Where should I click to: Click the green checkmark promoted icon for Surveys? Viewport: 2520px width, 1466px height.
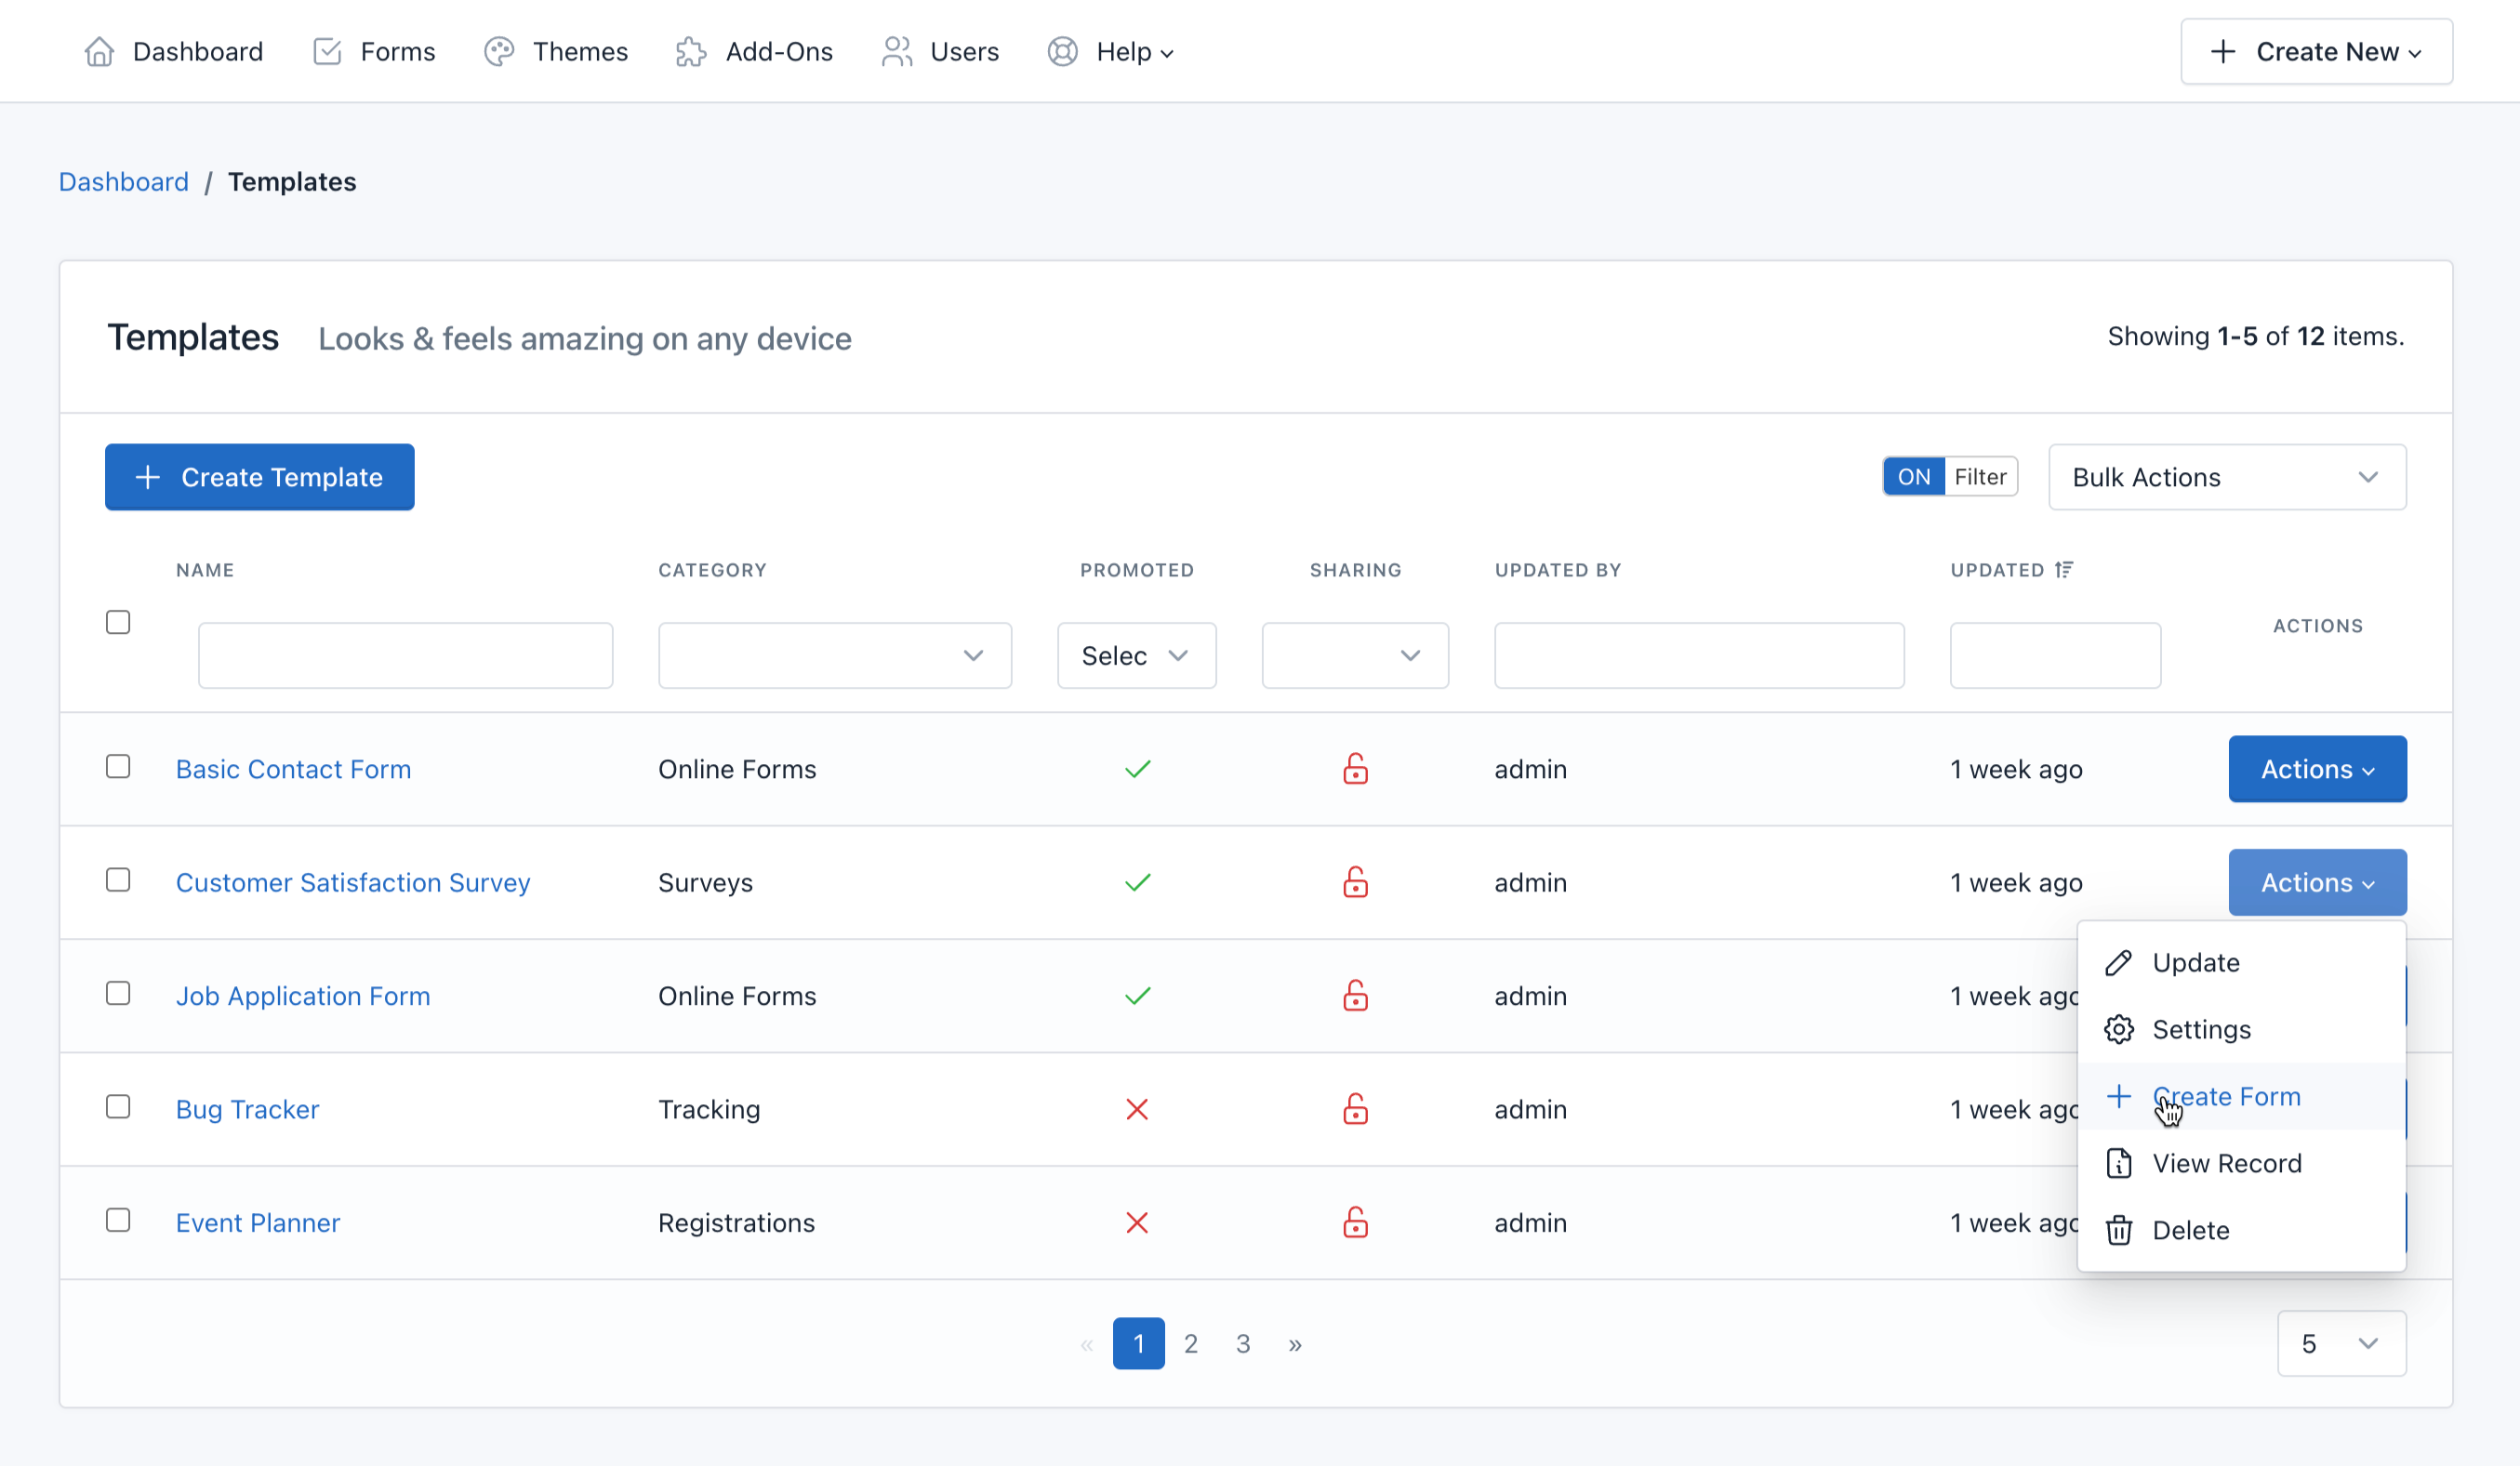[1136, 881]
